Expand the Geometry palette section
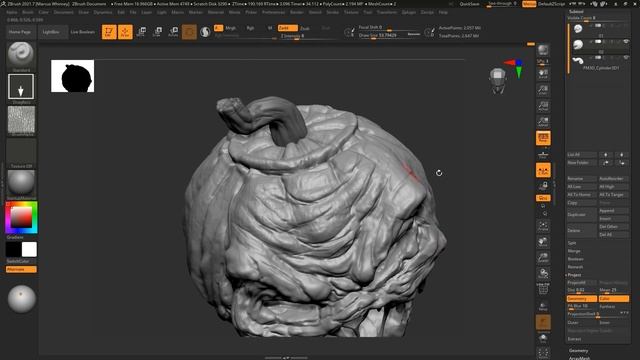The width and height of the screenshot is (640, 360). click(578, 351)
